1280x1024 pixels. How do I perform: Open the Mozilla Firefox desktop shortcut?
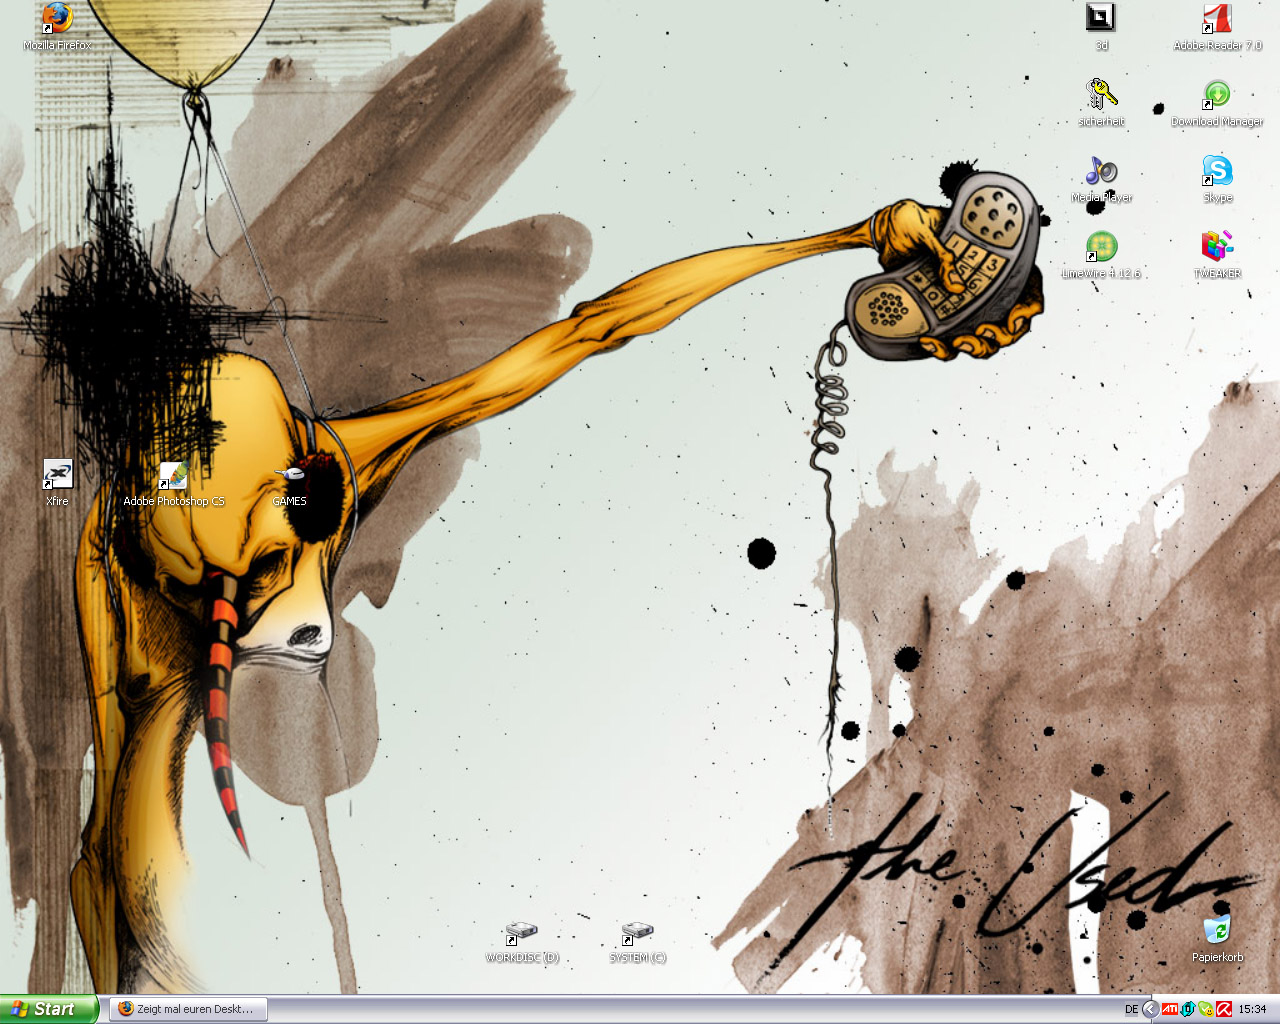point(58,27)
